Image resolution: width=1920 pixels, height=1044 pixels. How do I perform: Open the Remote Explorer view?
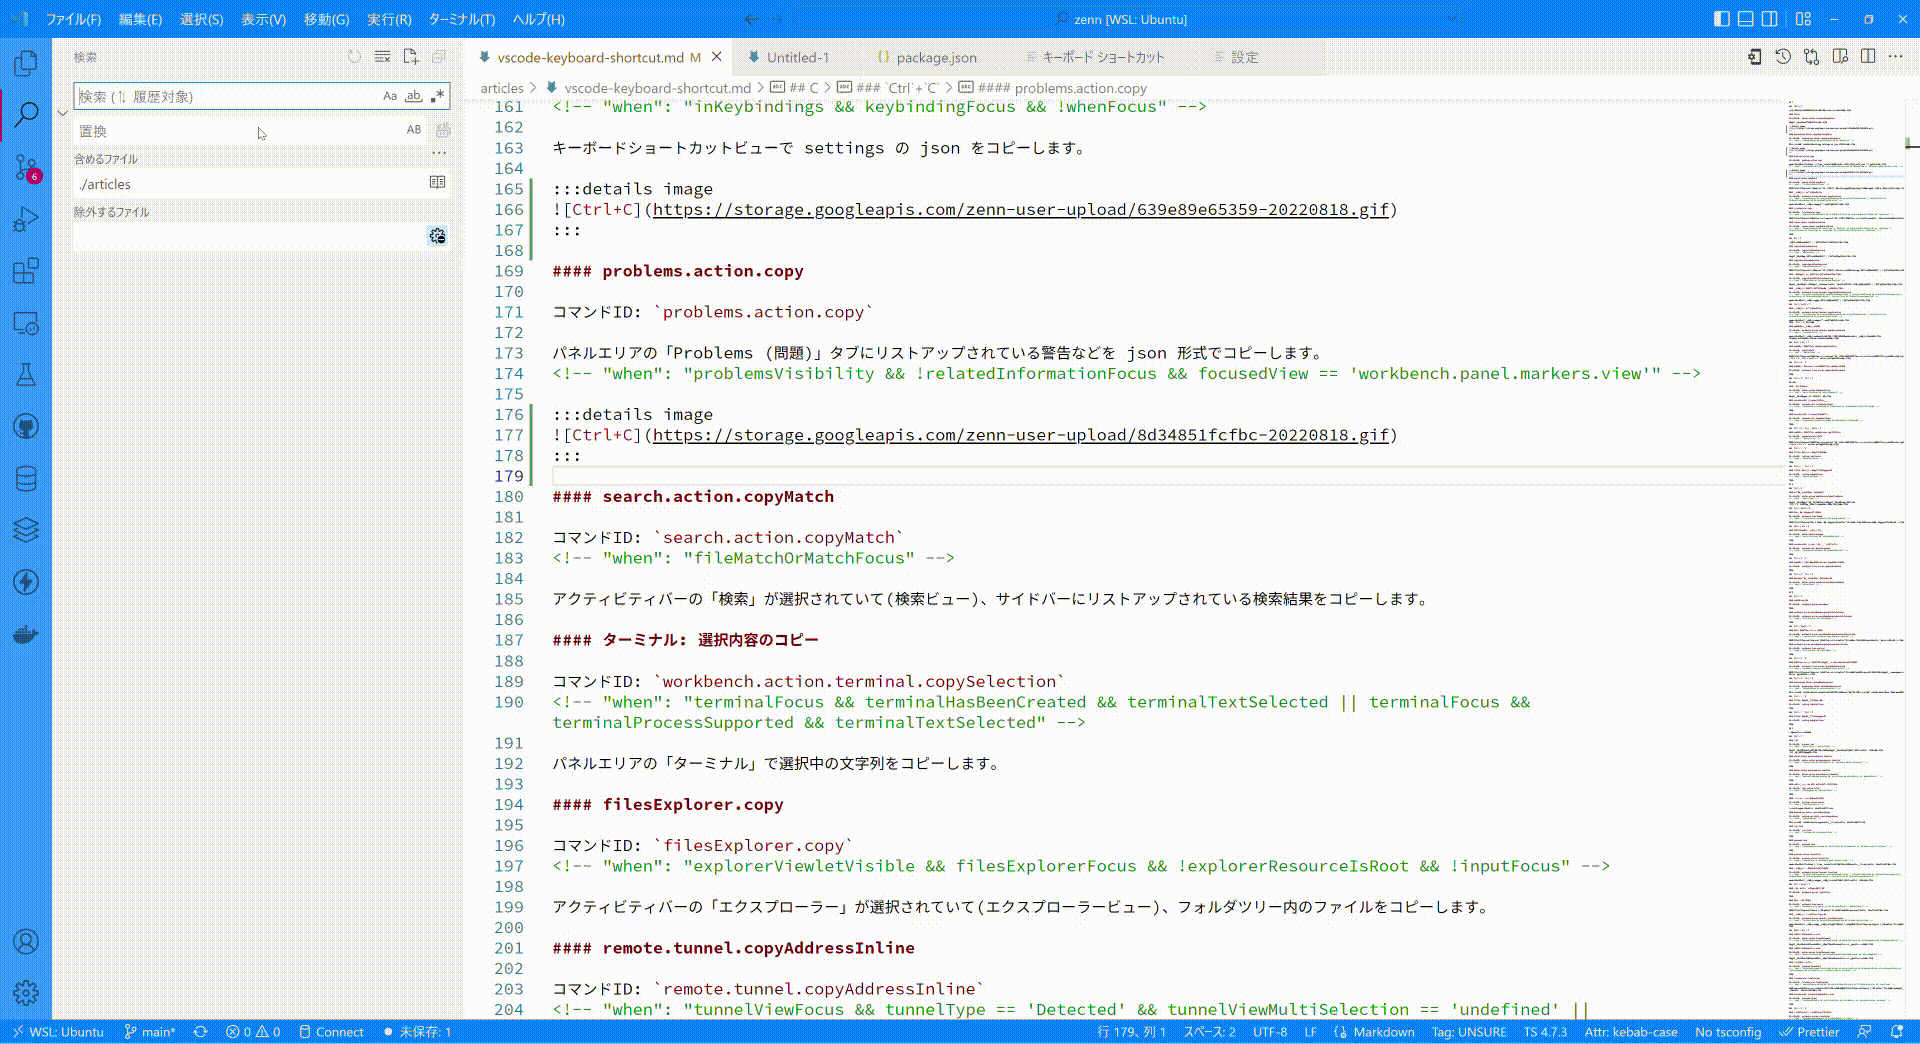pos(26,323)
